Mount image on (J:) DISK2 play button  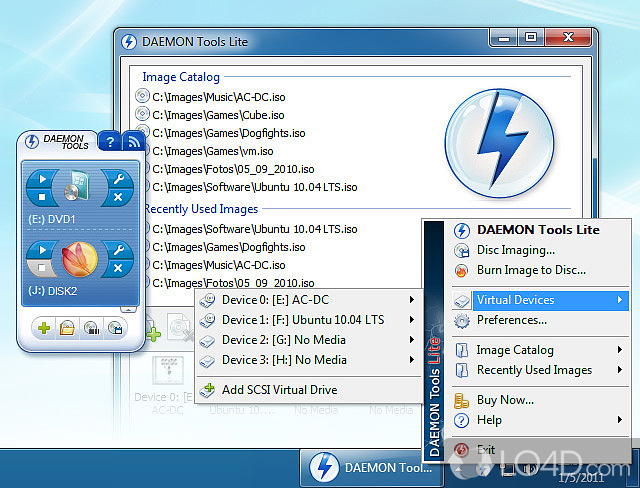[42, 249]
